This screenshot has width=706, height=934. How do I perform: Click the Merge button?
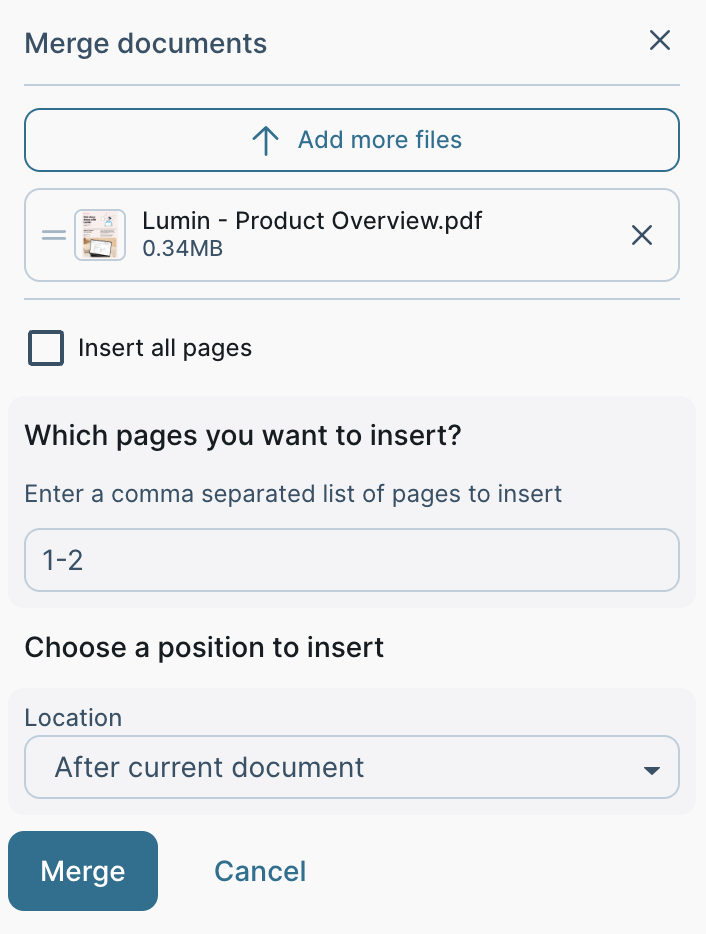pos(82,871)
